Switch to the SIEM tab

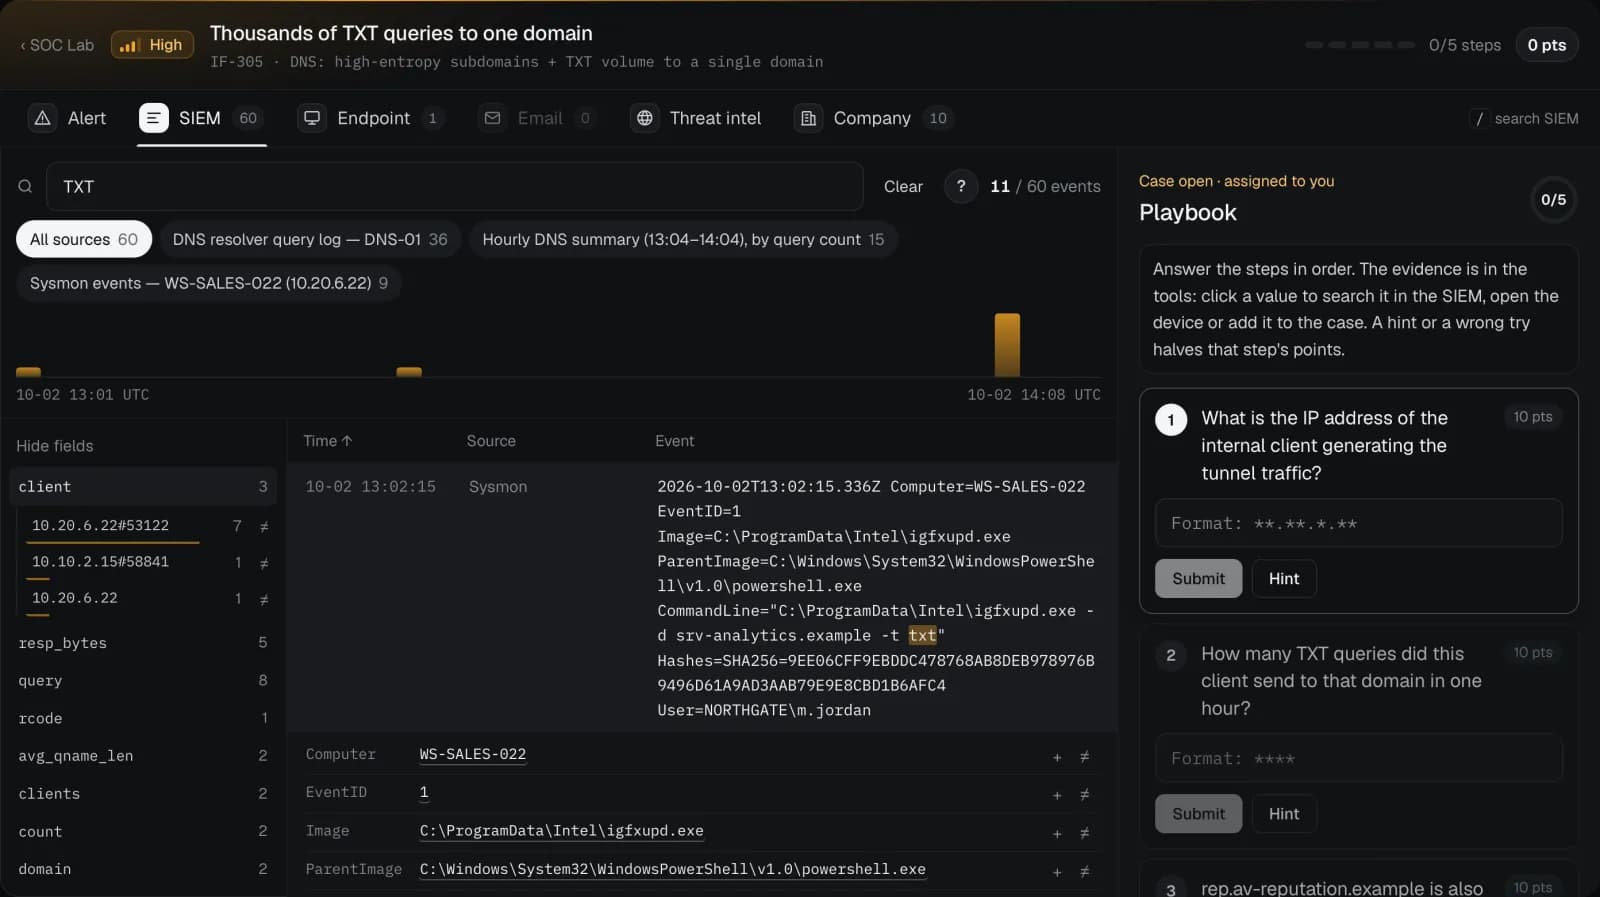tap(201, 118)
